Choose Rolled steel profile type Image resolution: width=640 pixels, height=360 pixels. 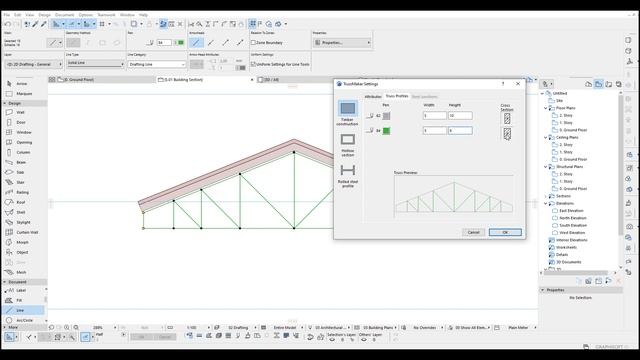click(347, 176)
